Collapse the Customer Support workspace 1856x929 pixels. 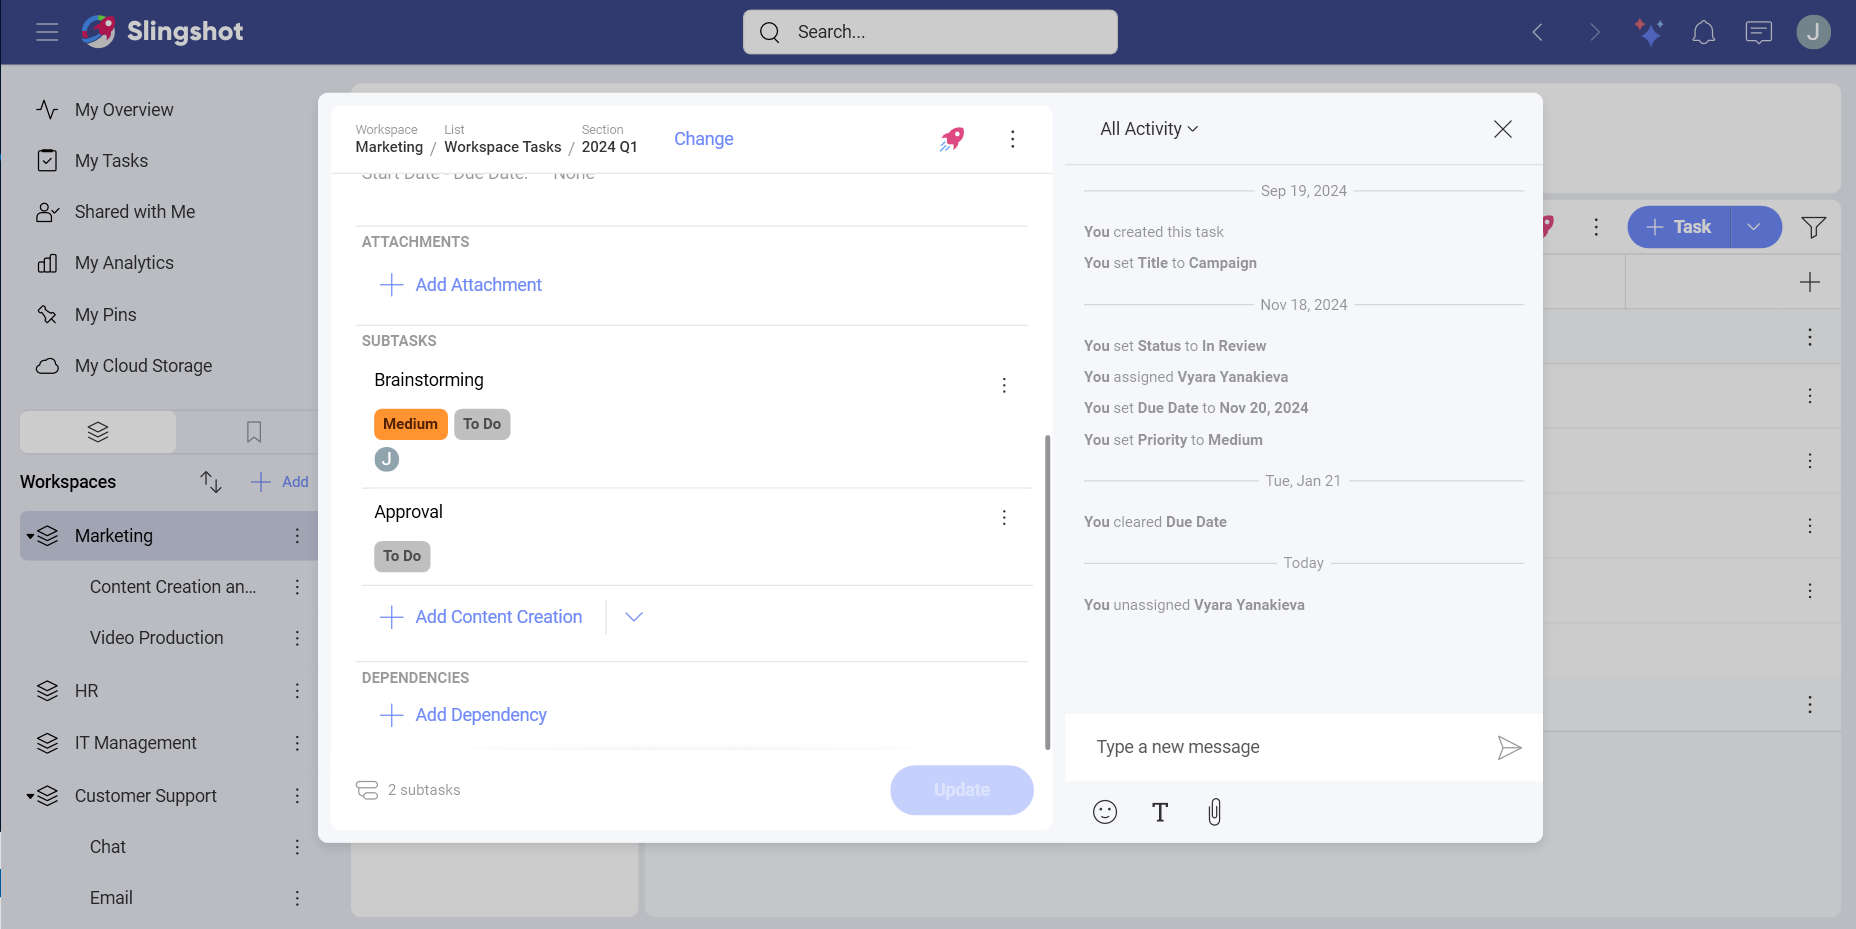click(30, 796)
